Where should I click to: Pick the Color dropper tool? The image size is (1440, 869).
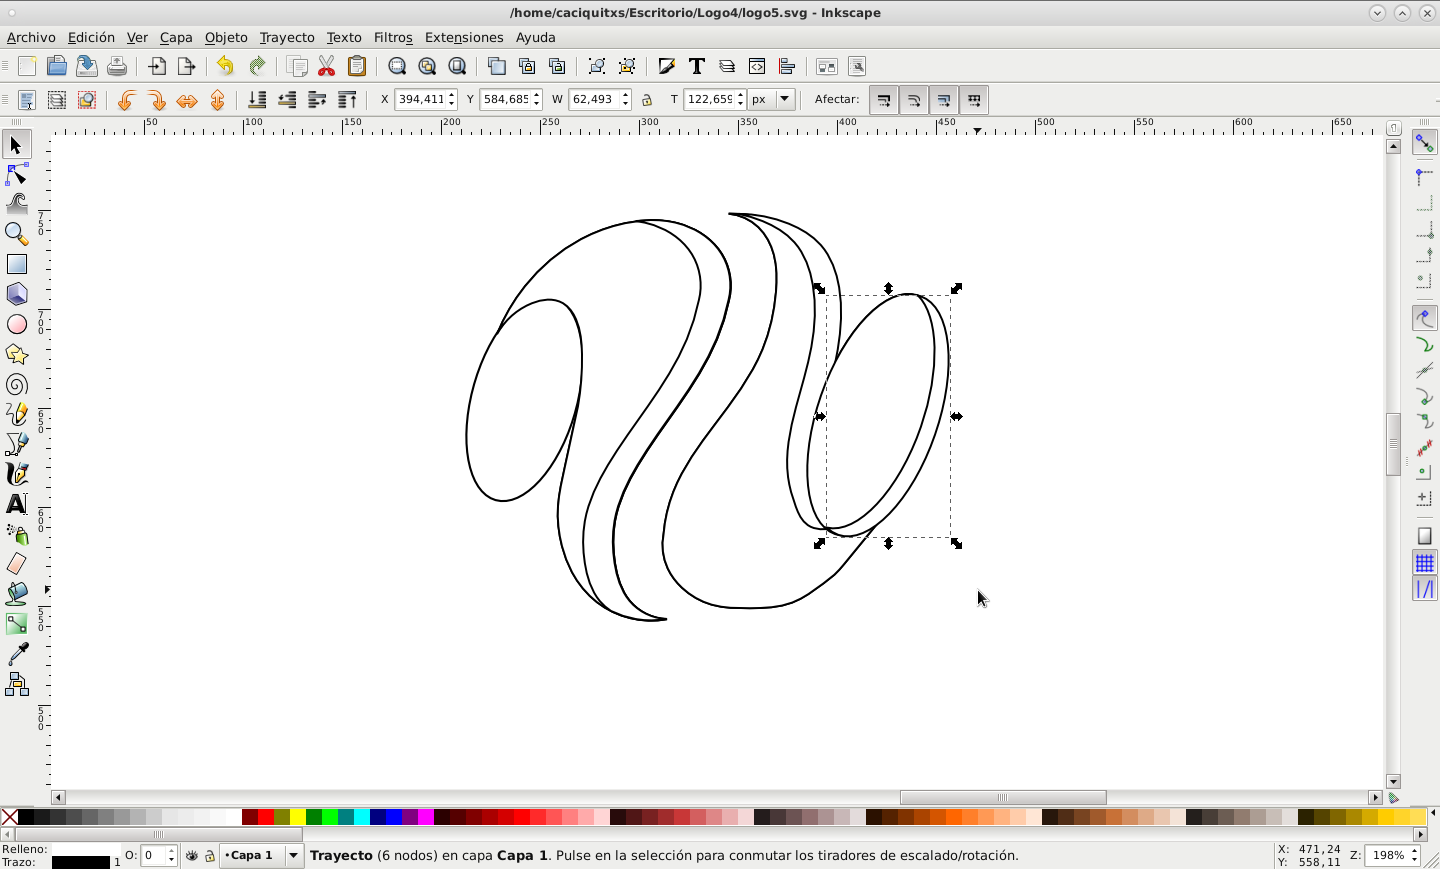[17, 654]
